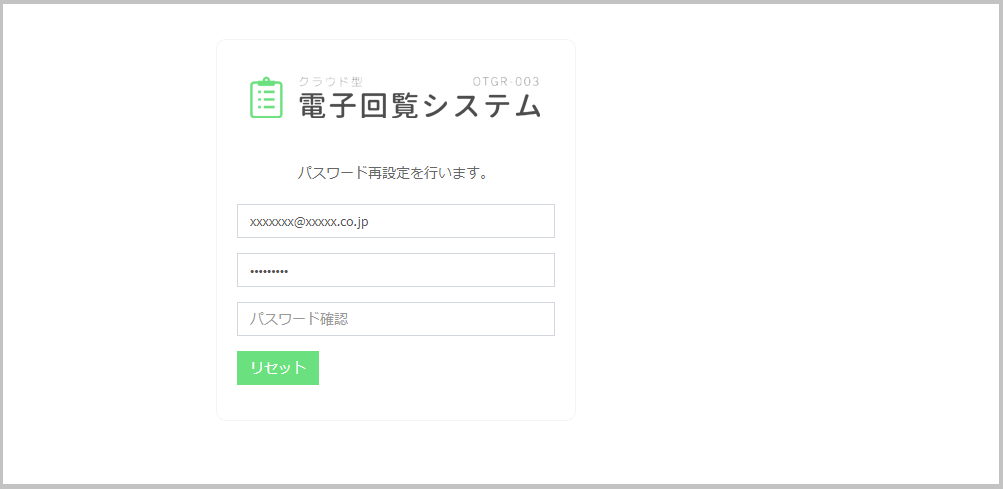Click the OTGR-003 code label

(506, 82)
